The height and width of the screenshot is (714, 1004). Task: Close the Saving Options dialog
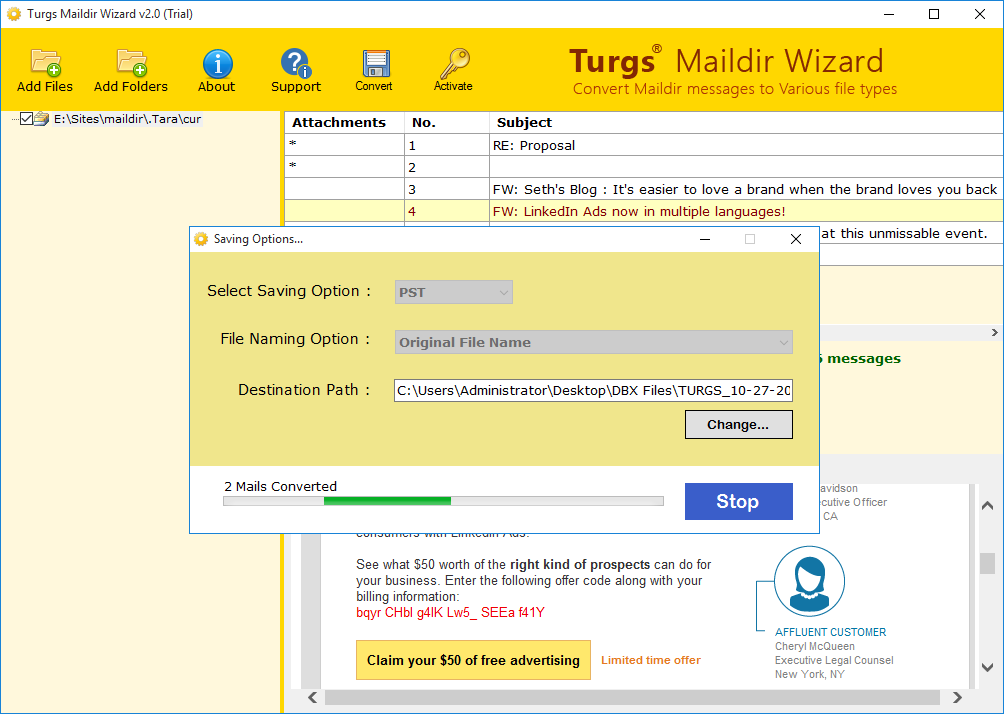pyautogui.click(x=796, y=239)
